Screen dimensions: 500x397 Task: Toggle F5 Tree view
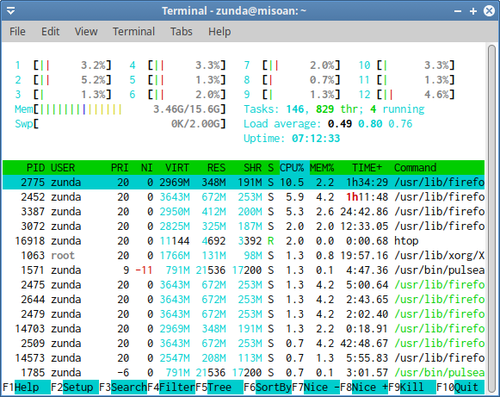(219, 387)
